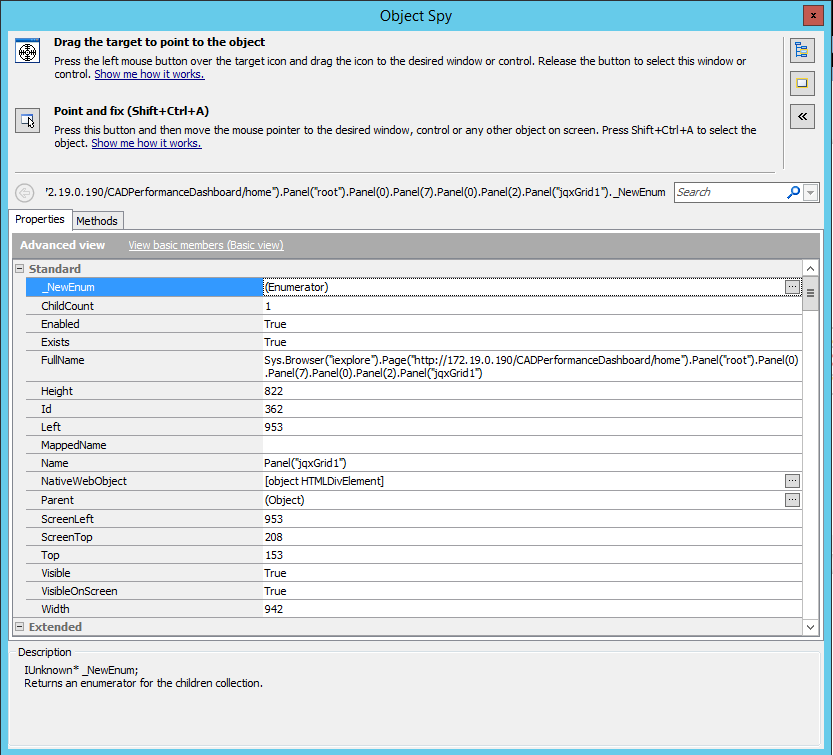
Task: Open ellipsis button on Parent row
Action: [792, 500]
